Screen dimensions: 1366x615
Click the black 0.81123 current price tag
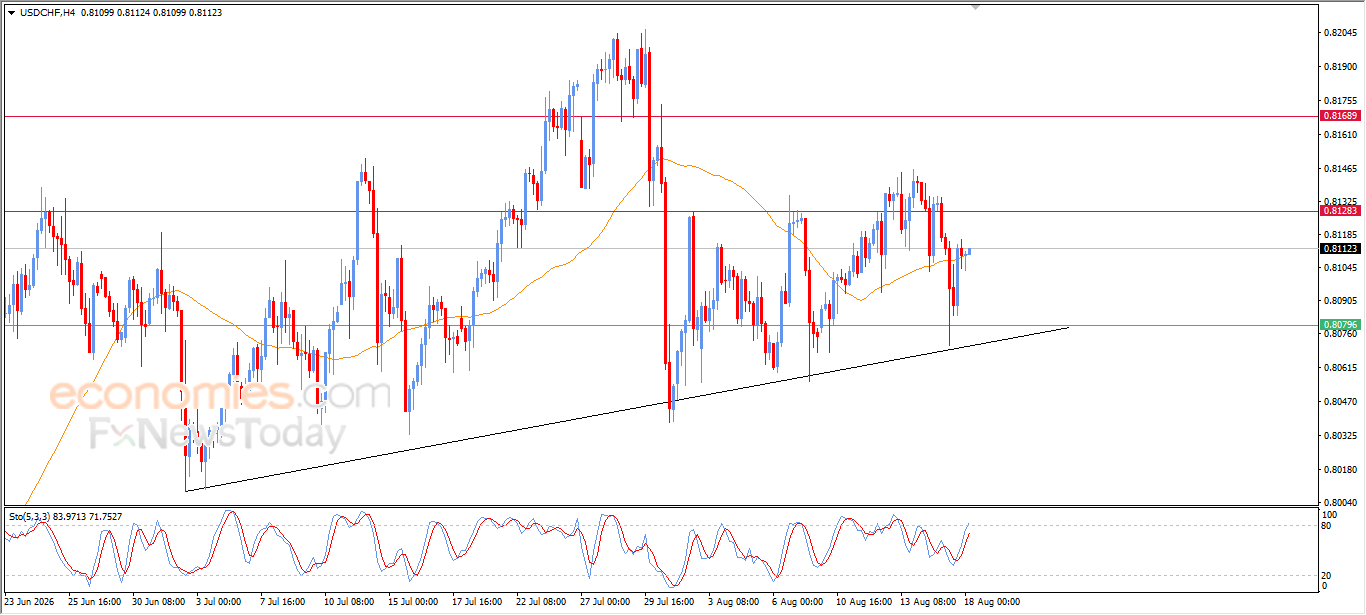click(x=1340, y=248)
